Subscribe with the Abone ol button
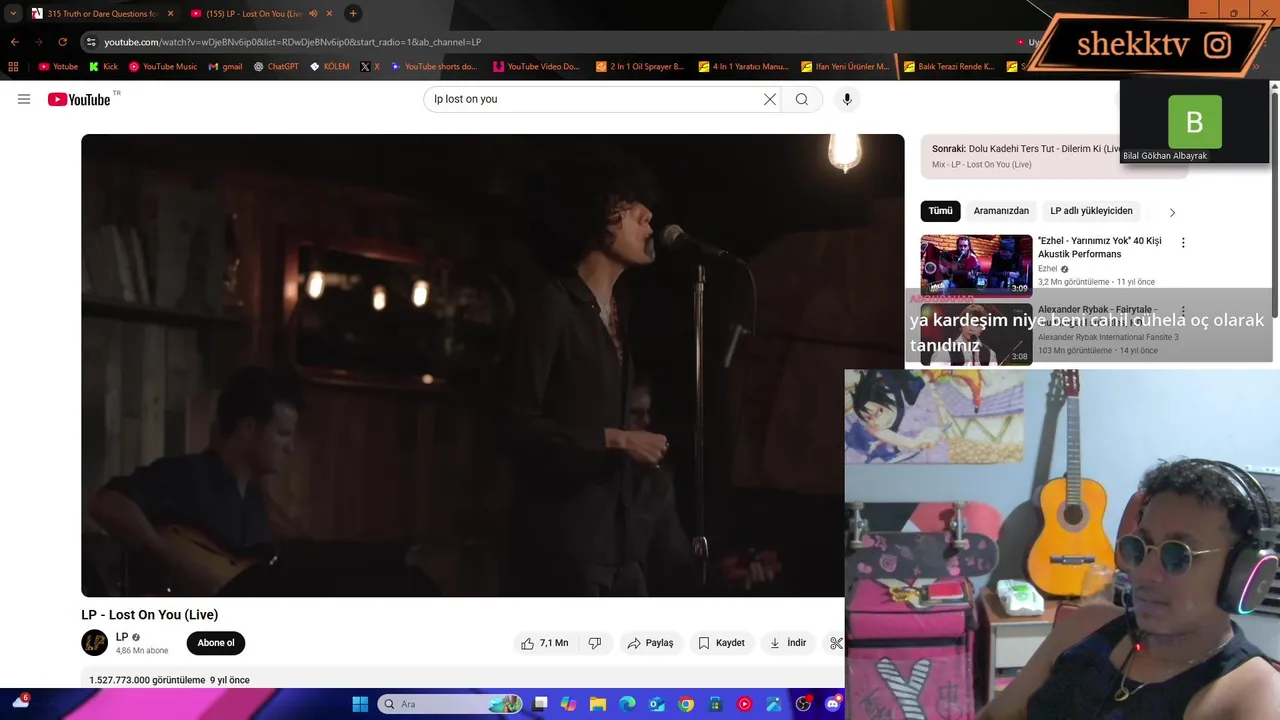This screenshot has width=1280, height=720. pyautogui.click(x=216, y=643)
